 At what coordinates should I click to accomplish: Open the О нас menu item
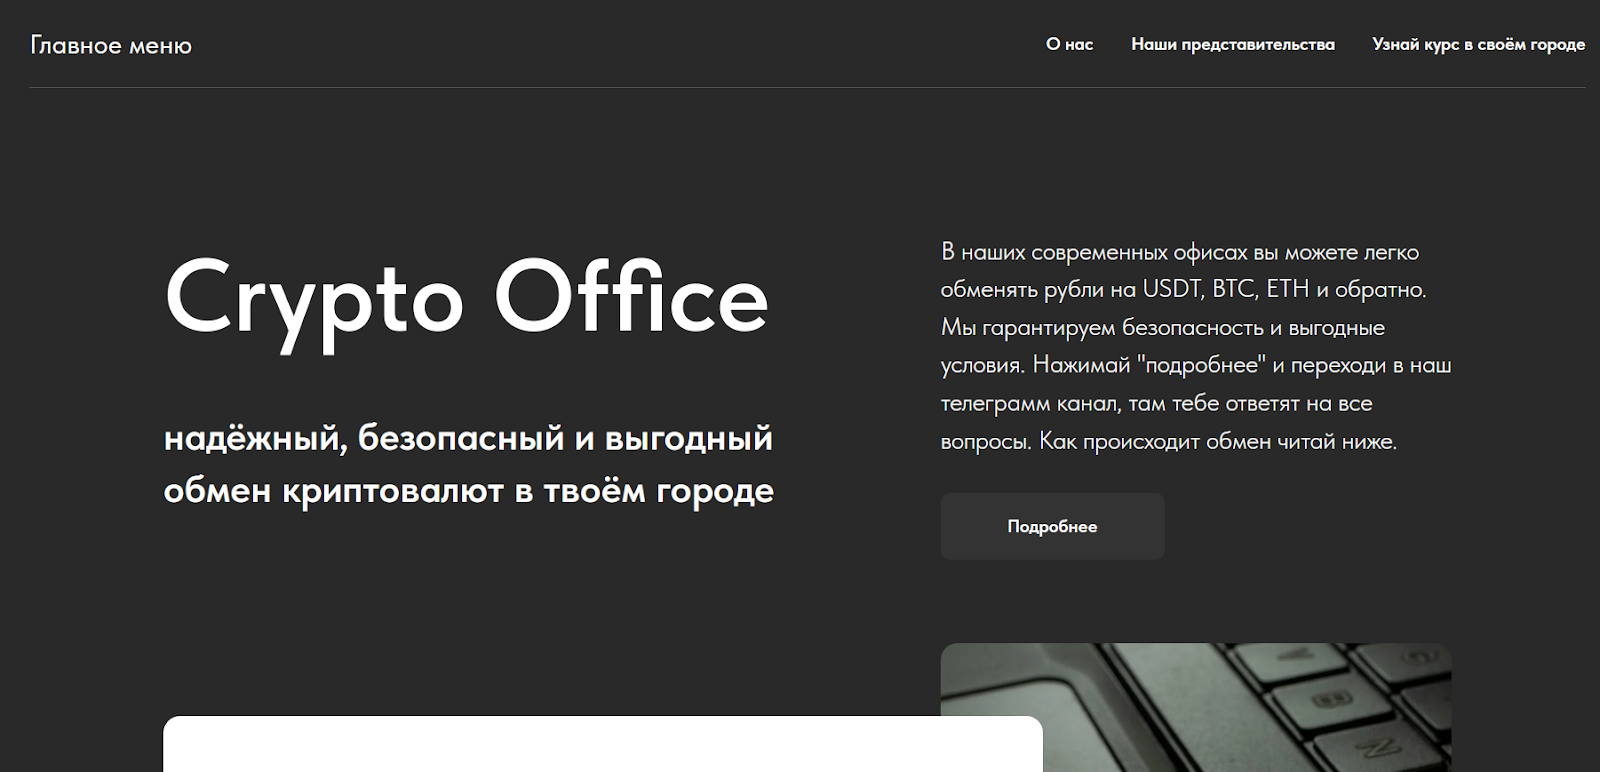pyautogui.click(x=1069, y=44)
